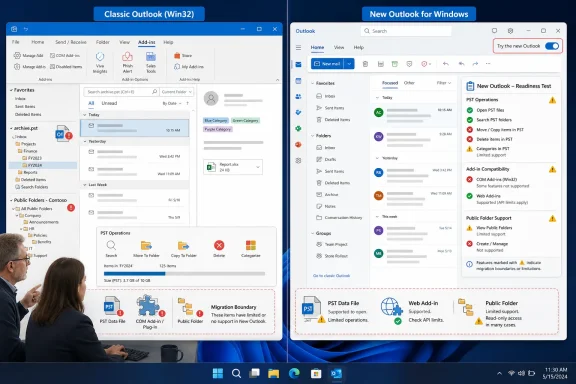
Task: Open the Send / Receive ribbon tab
Action: pyautogui.click(x=71, y=42)
